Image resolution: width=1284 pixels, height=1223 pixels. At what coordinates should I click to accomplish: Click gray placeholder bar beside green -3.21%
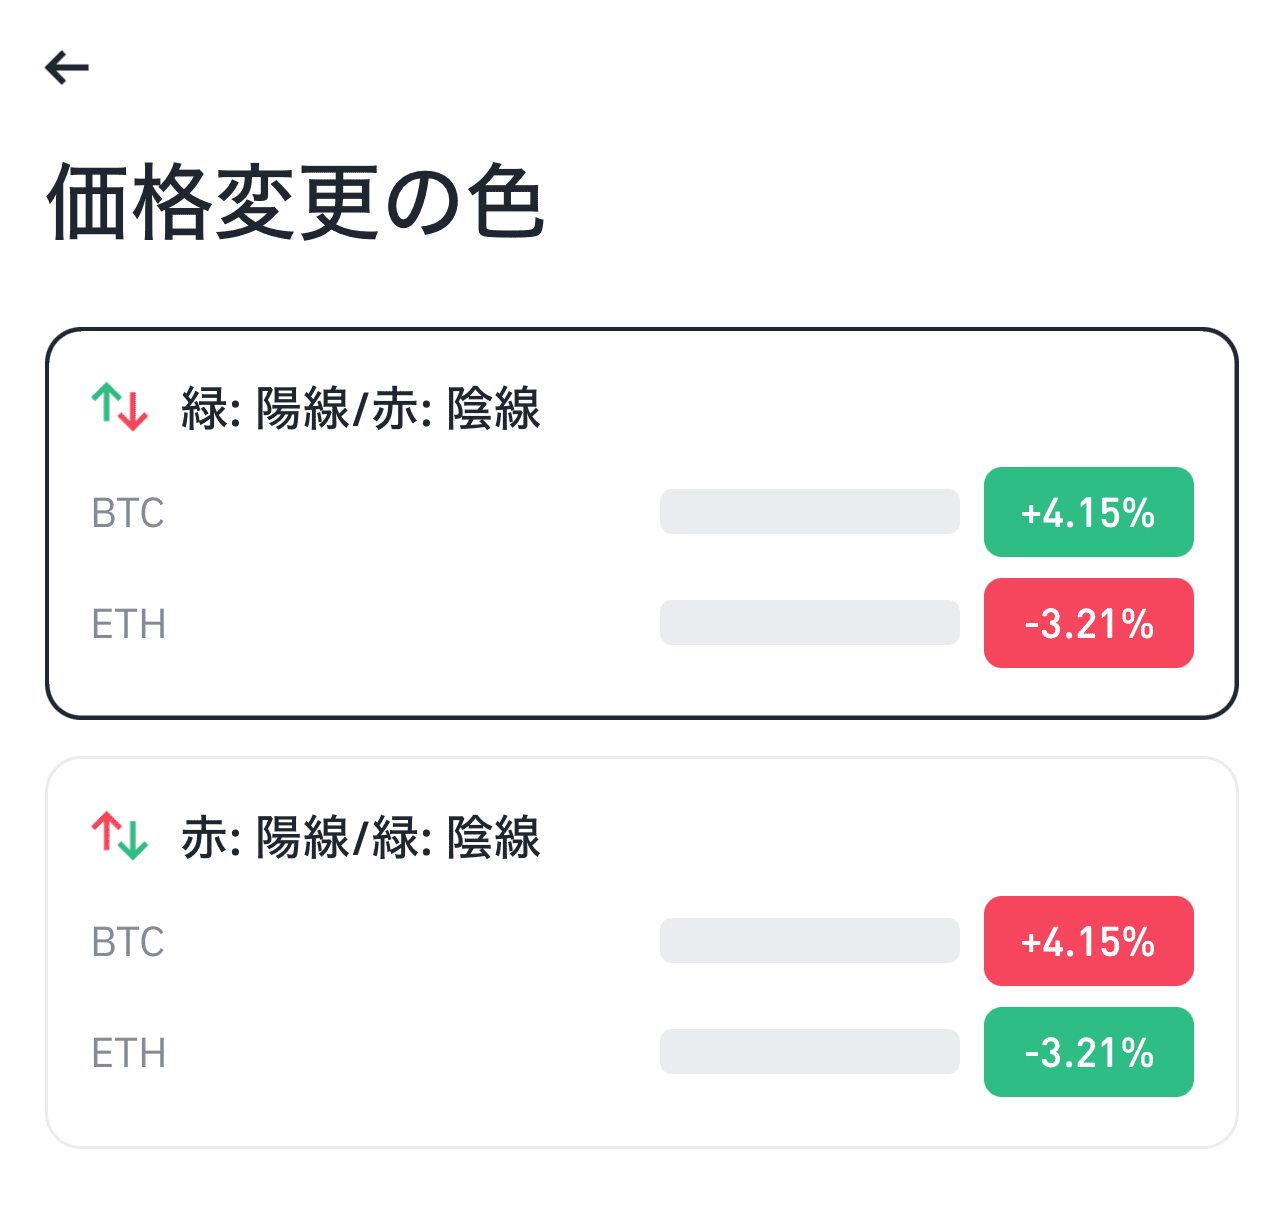coord(809,1052)
